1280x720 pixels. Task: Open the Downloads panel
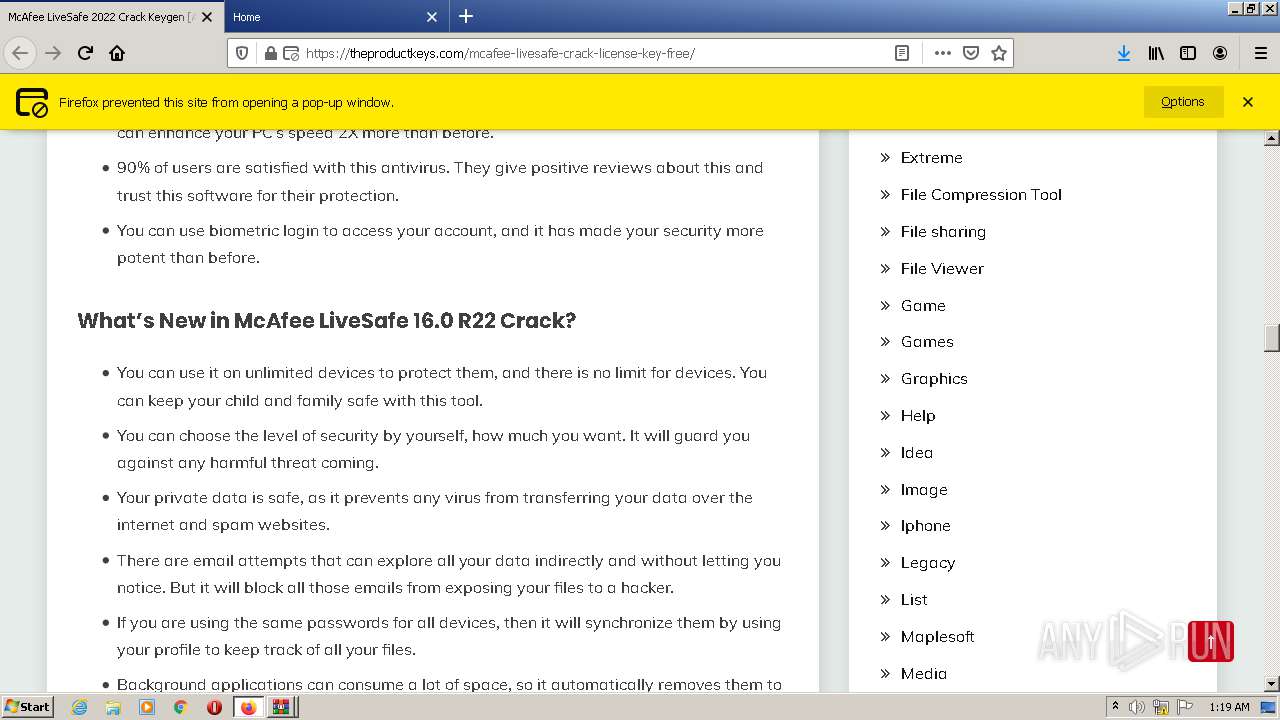point(1124,53)
